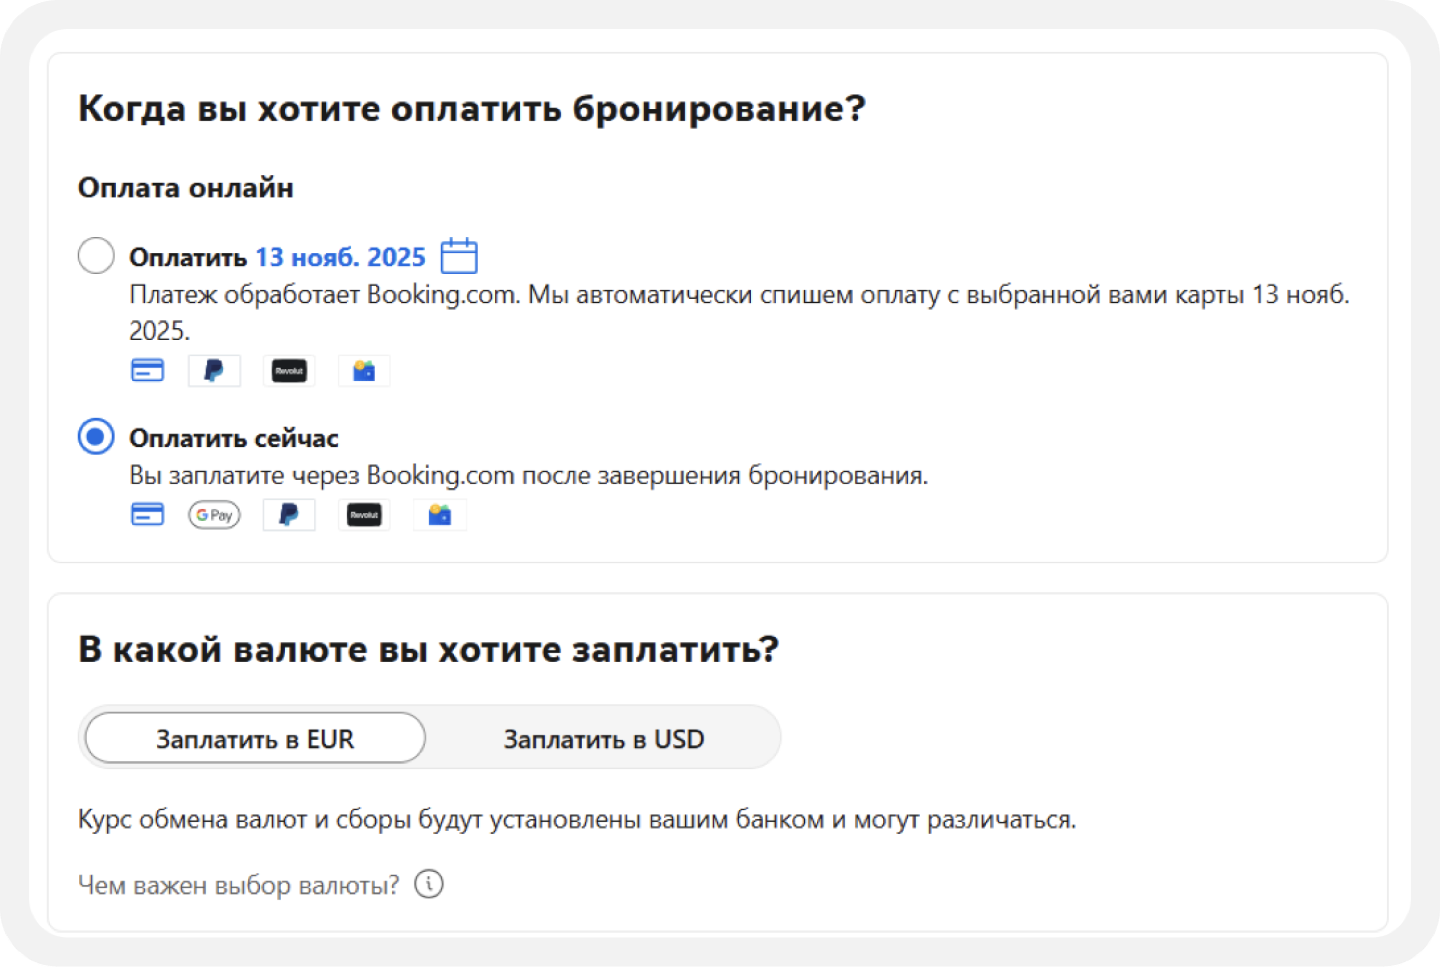Click credit card icon under Оплатить сейчас
This screenshot has width=1440, height=967.
point(148,515)
